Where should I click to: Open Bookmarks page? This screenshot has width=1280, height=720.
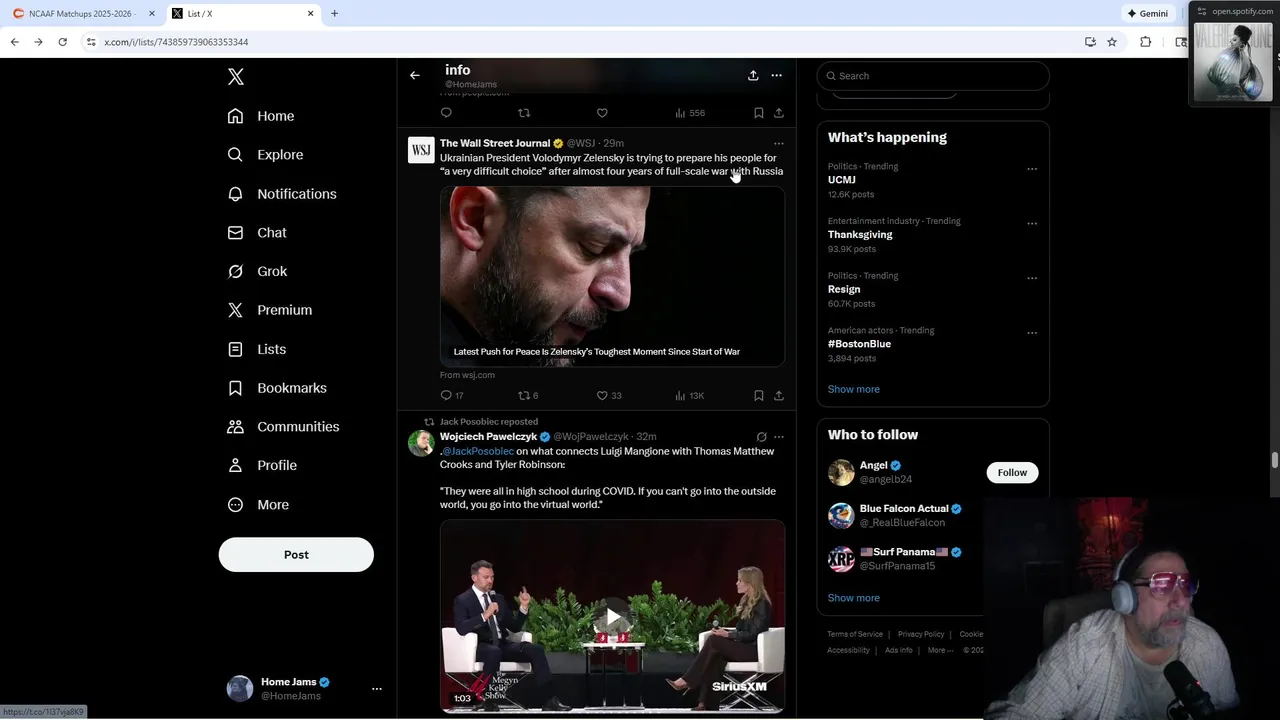[277, 388]
